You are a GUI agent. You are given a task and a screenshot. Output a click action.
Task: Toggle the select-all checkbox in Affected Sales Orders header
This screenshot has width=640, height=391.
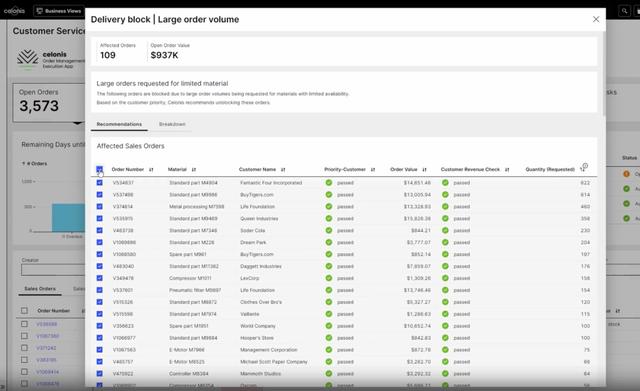coord(100,169)
